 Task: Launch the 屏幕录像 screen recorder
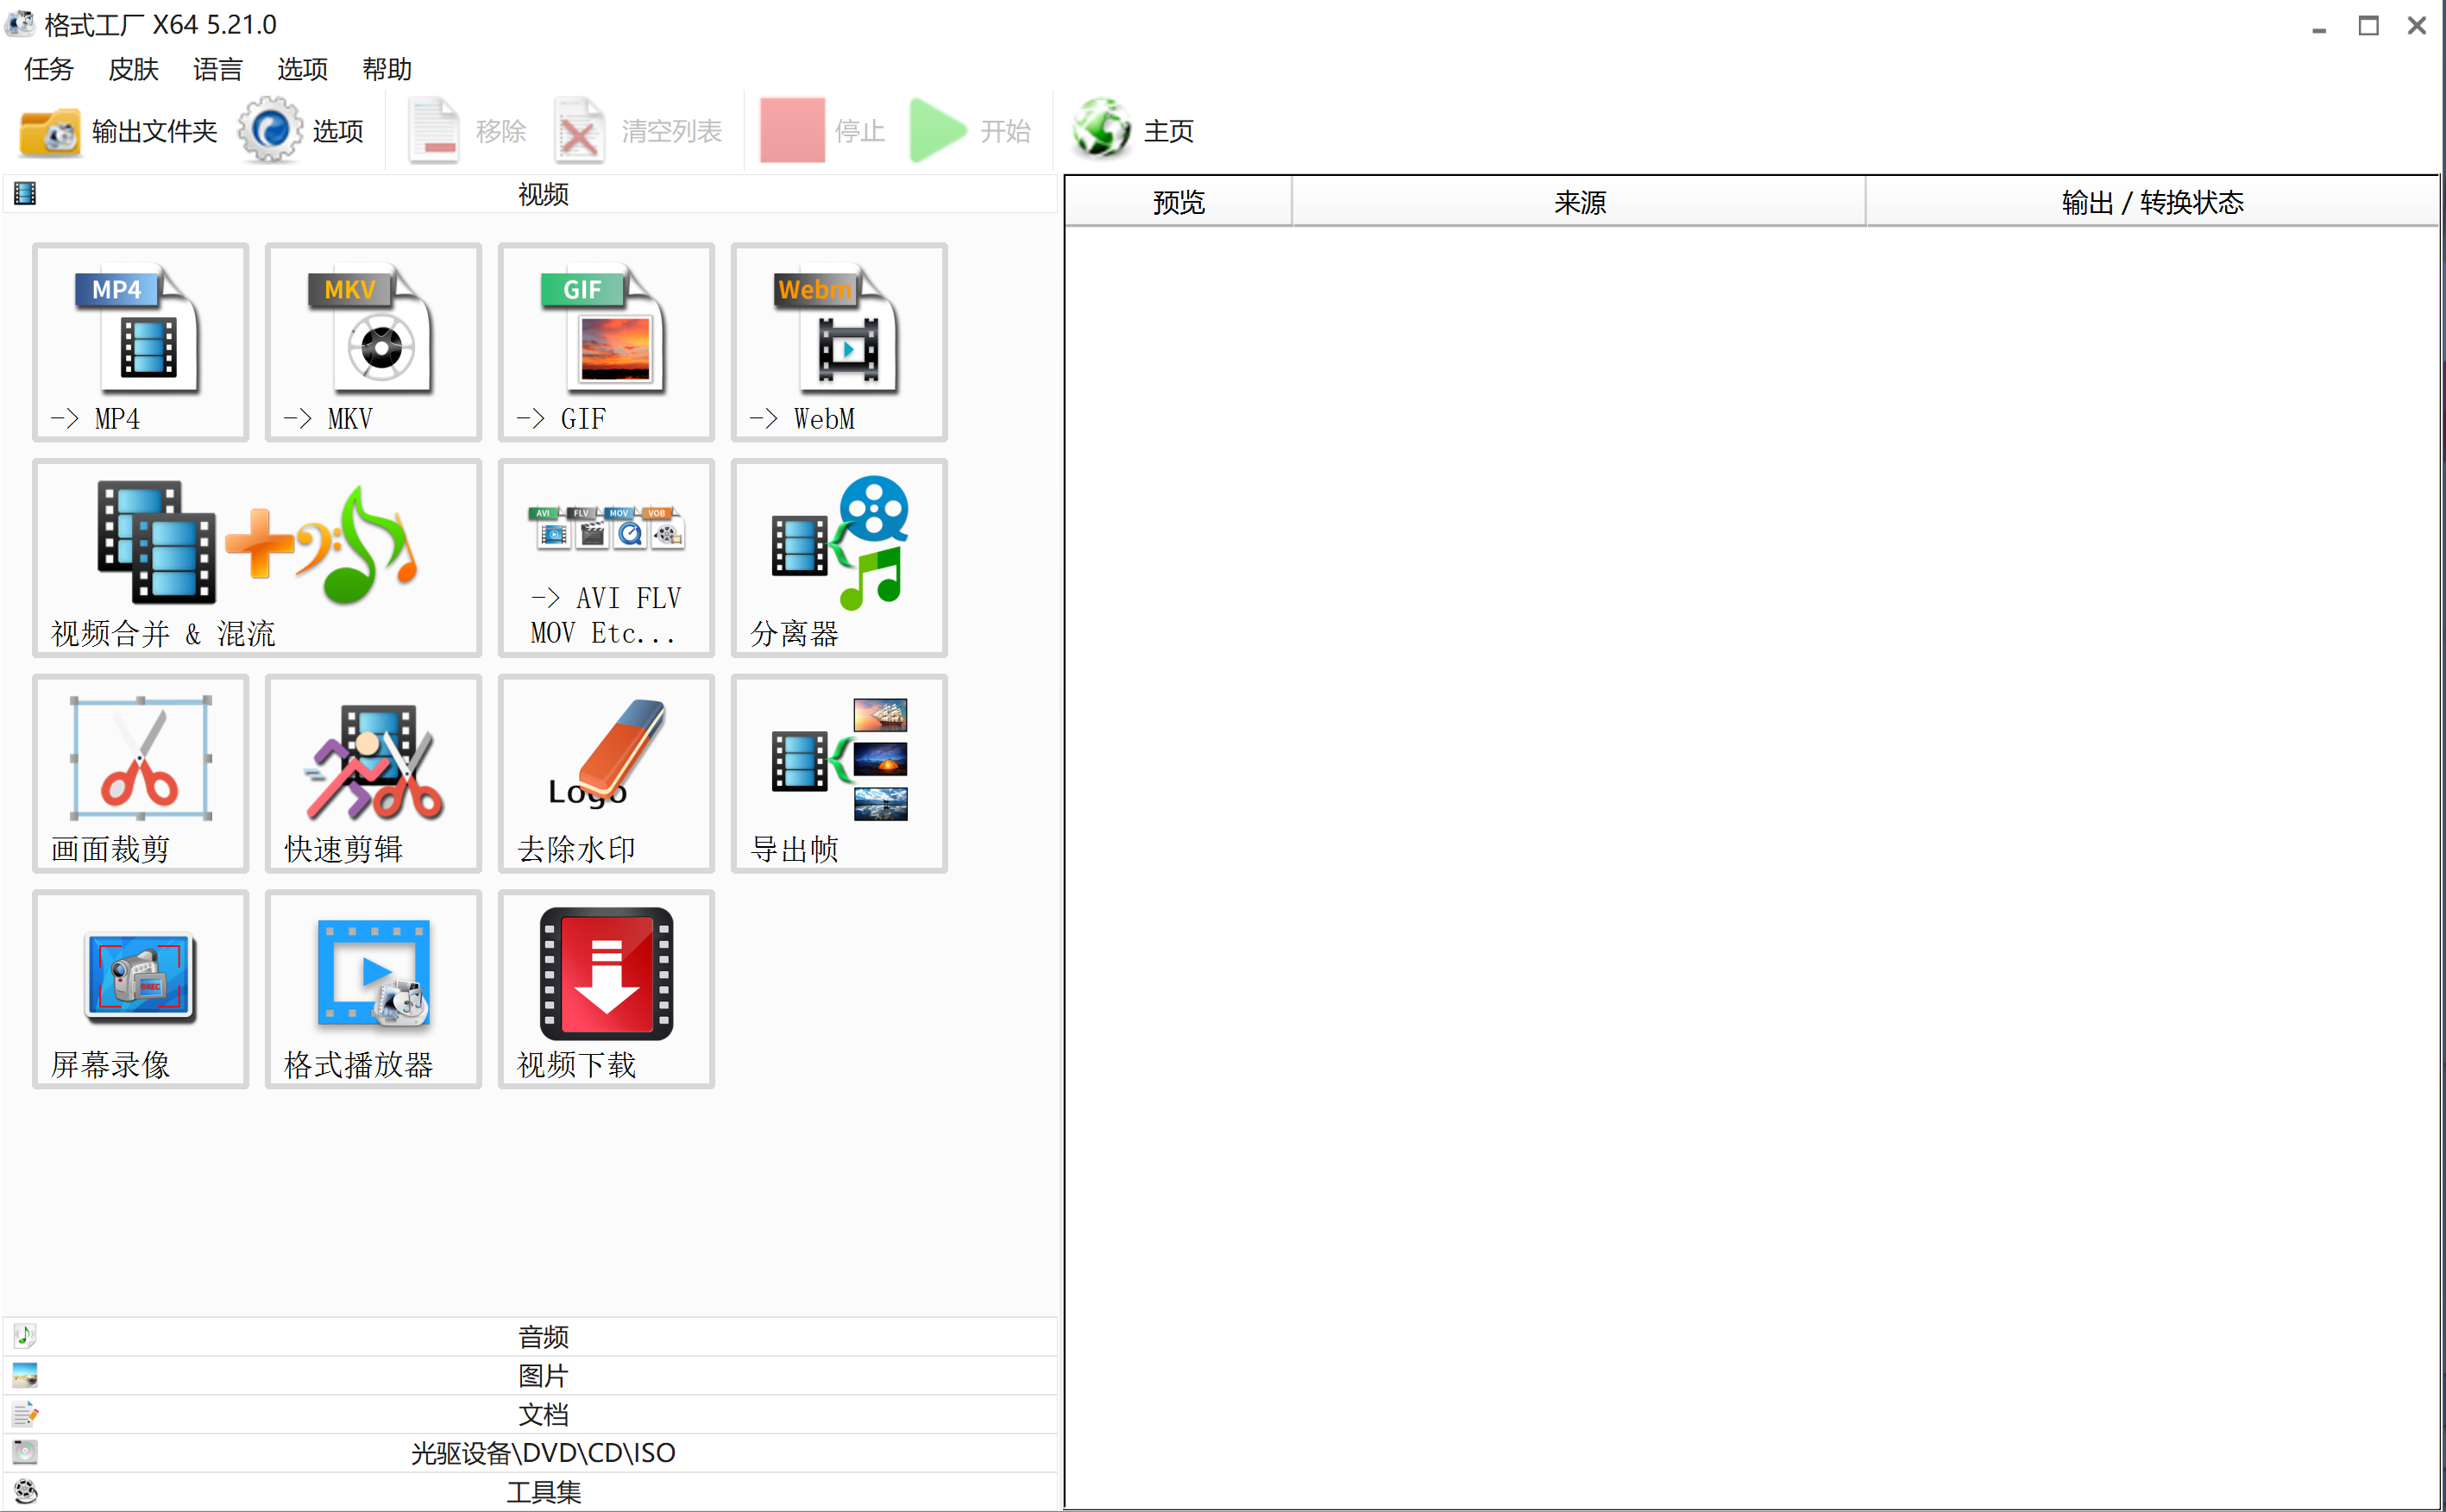pos(140,988)
